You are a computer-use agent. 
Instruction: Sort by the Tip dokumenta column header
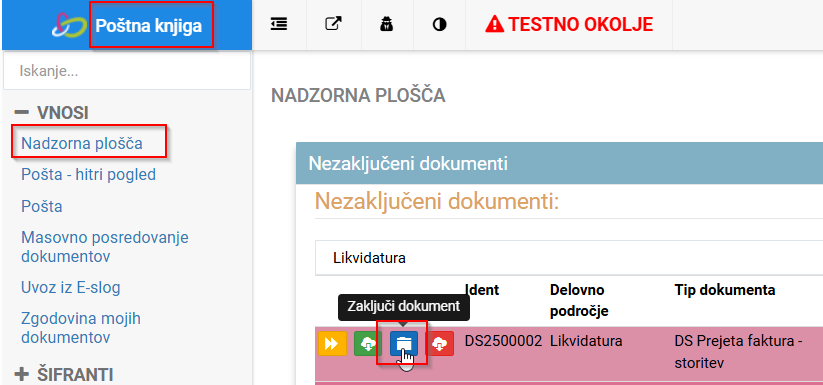[x=725, y=290]
